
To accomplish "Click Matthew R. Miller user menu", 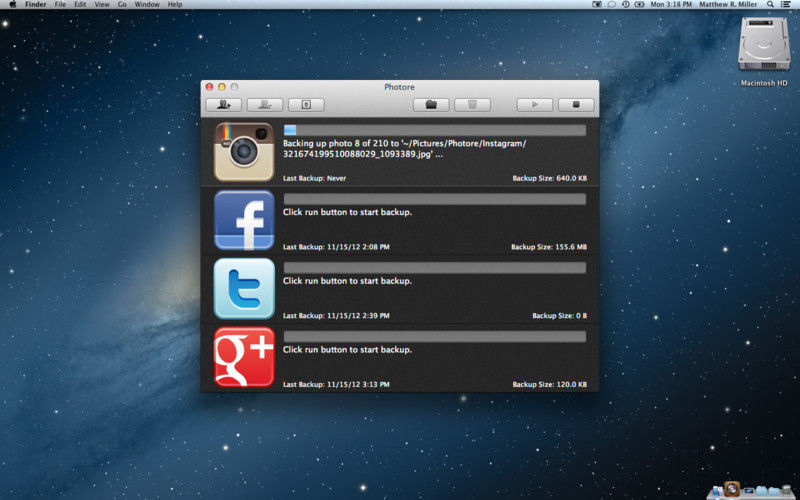I will click(x=728, y=5).
